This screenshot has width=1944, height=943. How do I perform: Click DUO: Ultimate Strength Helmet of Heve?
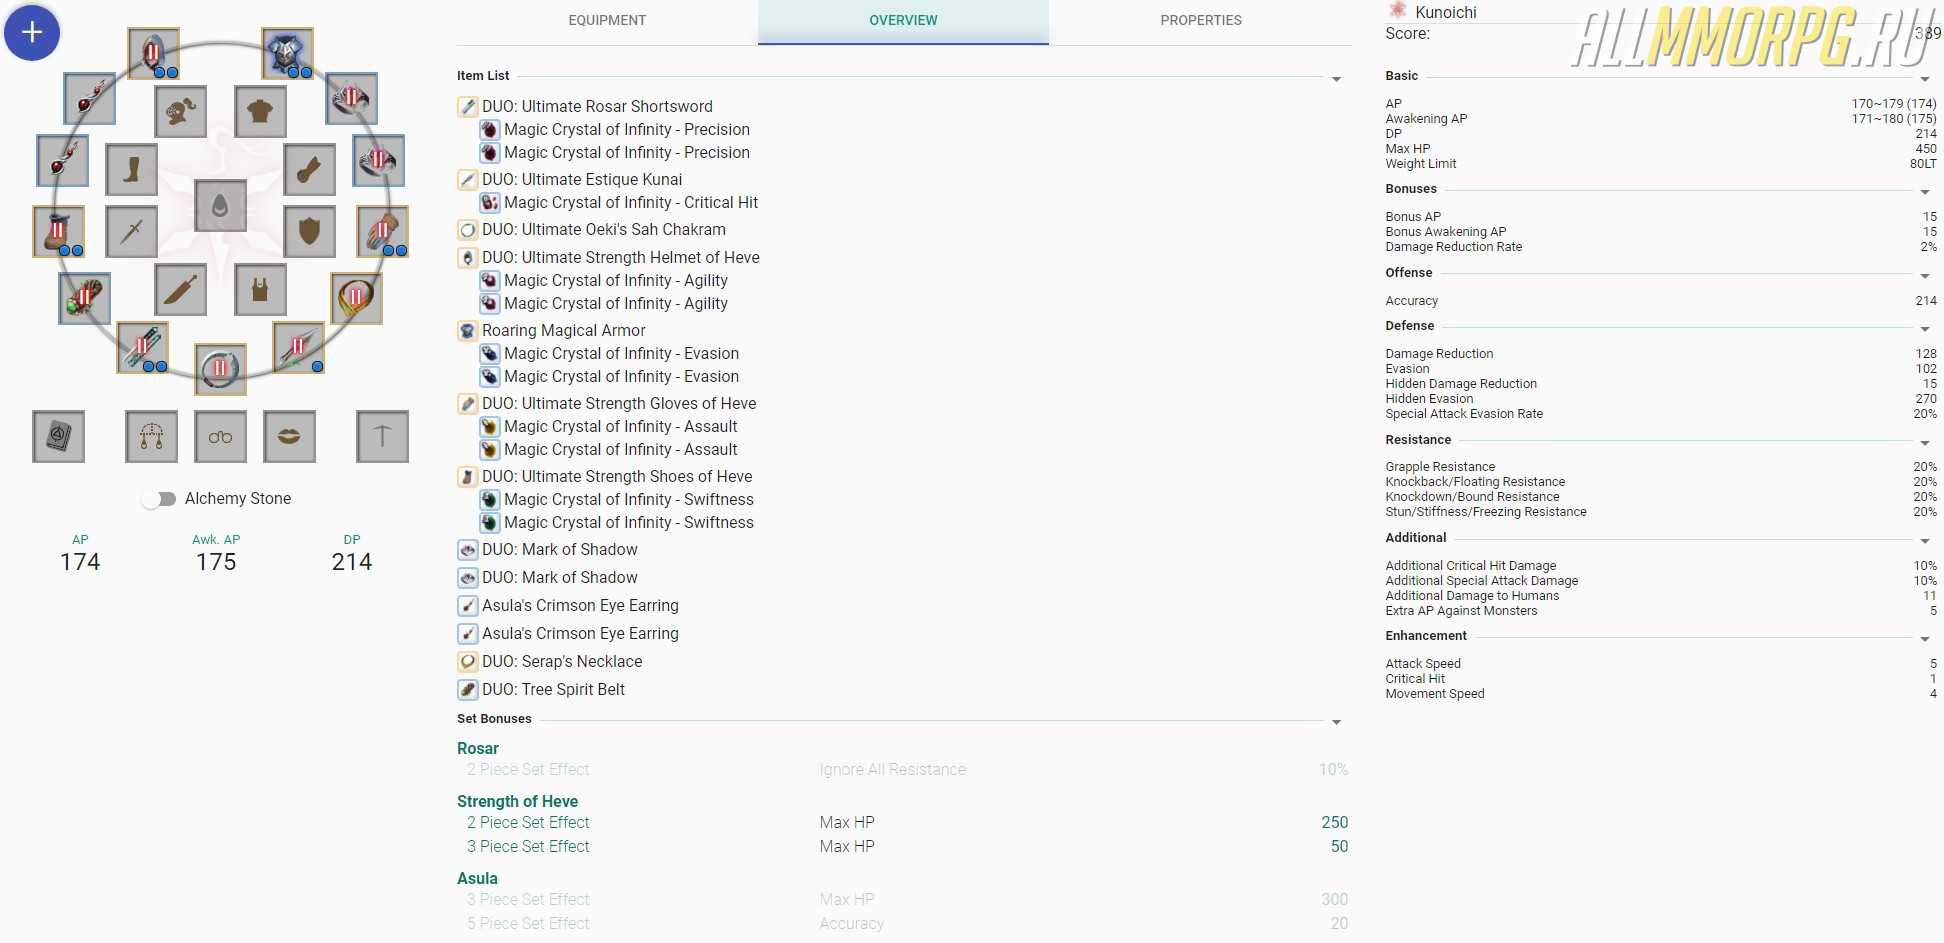621,257
